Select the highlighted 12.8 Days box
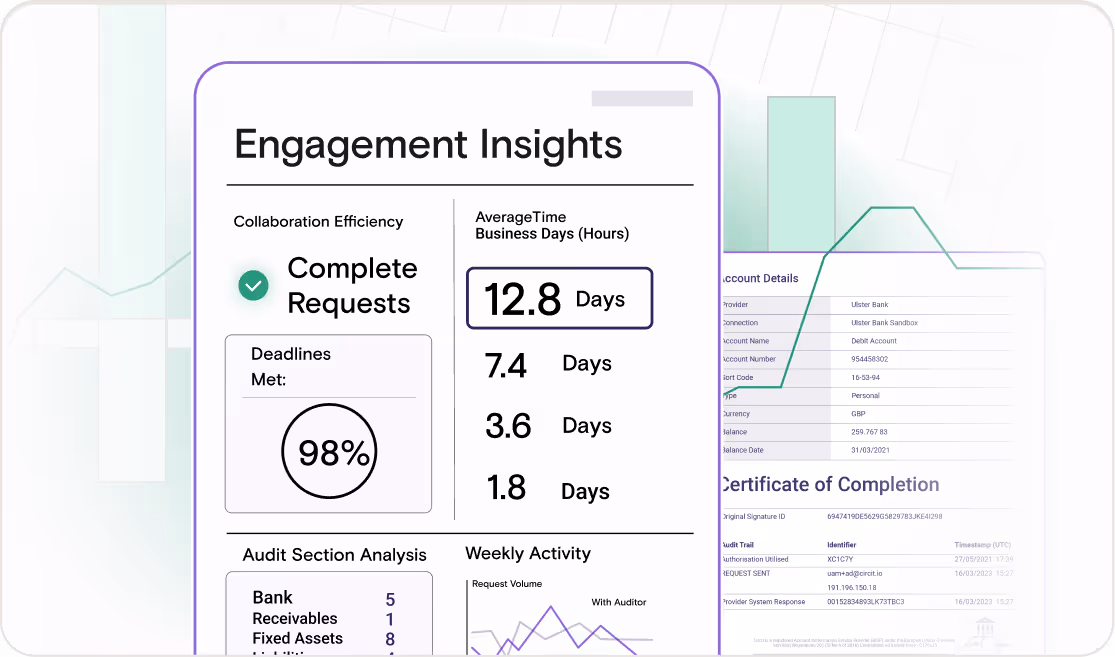The image size is (1115, 657). pyautogui.click(x=560, y=298)
